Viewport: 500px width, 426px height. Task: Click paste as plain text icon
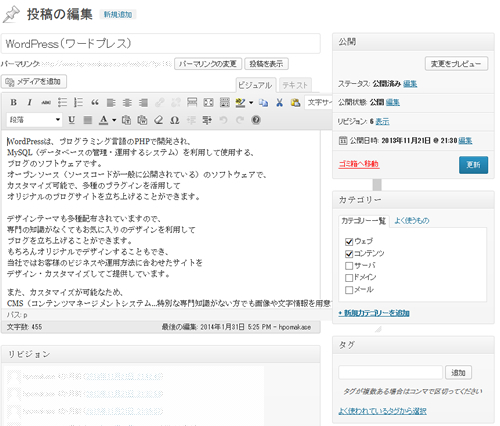[x=126, y=120]
